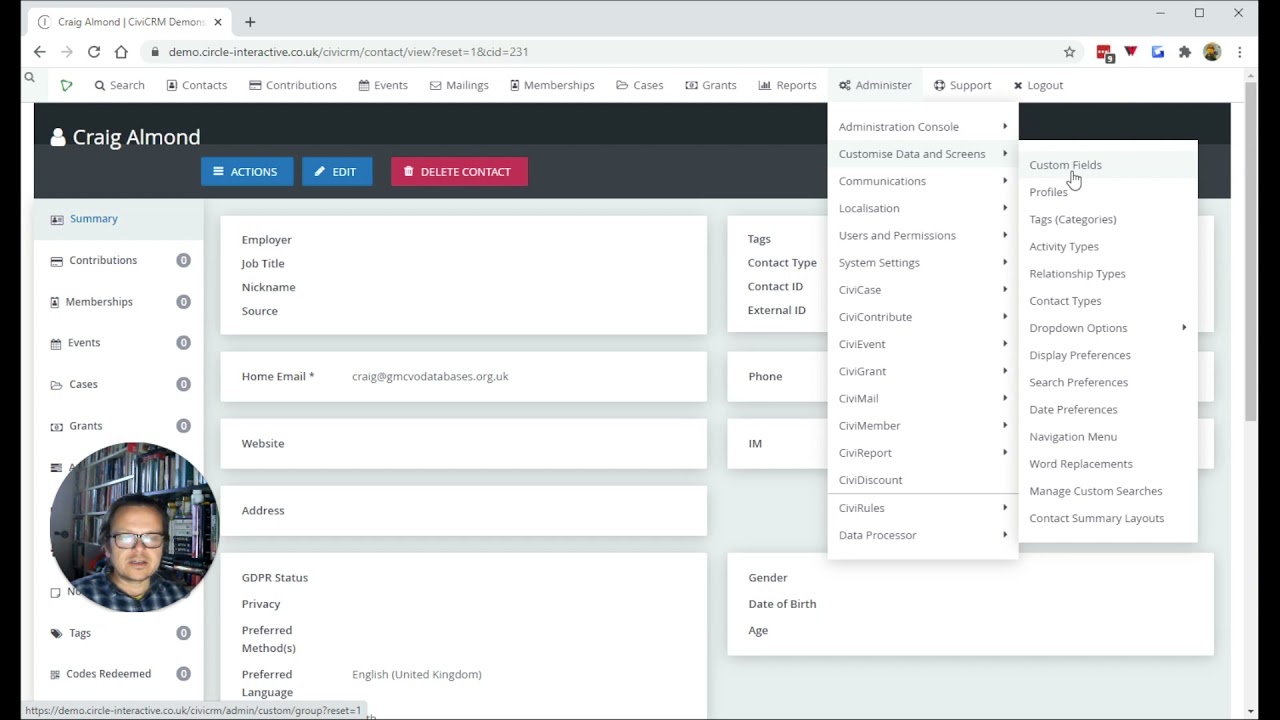Open the Support menu
This screenshot has width=1280, height=720.
click(963, 85)
